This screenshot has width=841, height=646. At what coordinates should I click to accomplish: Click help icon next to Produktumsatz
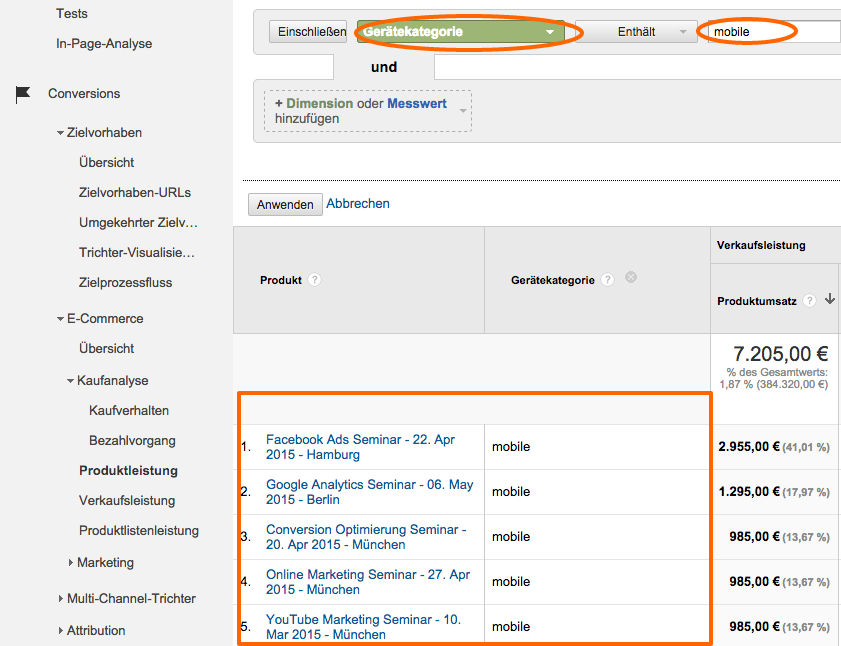[x=810, y=300]
